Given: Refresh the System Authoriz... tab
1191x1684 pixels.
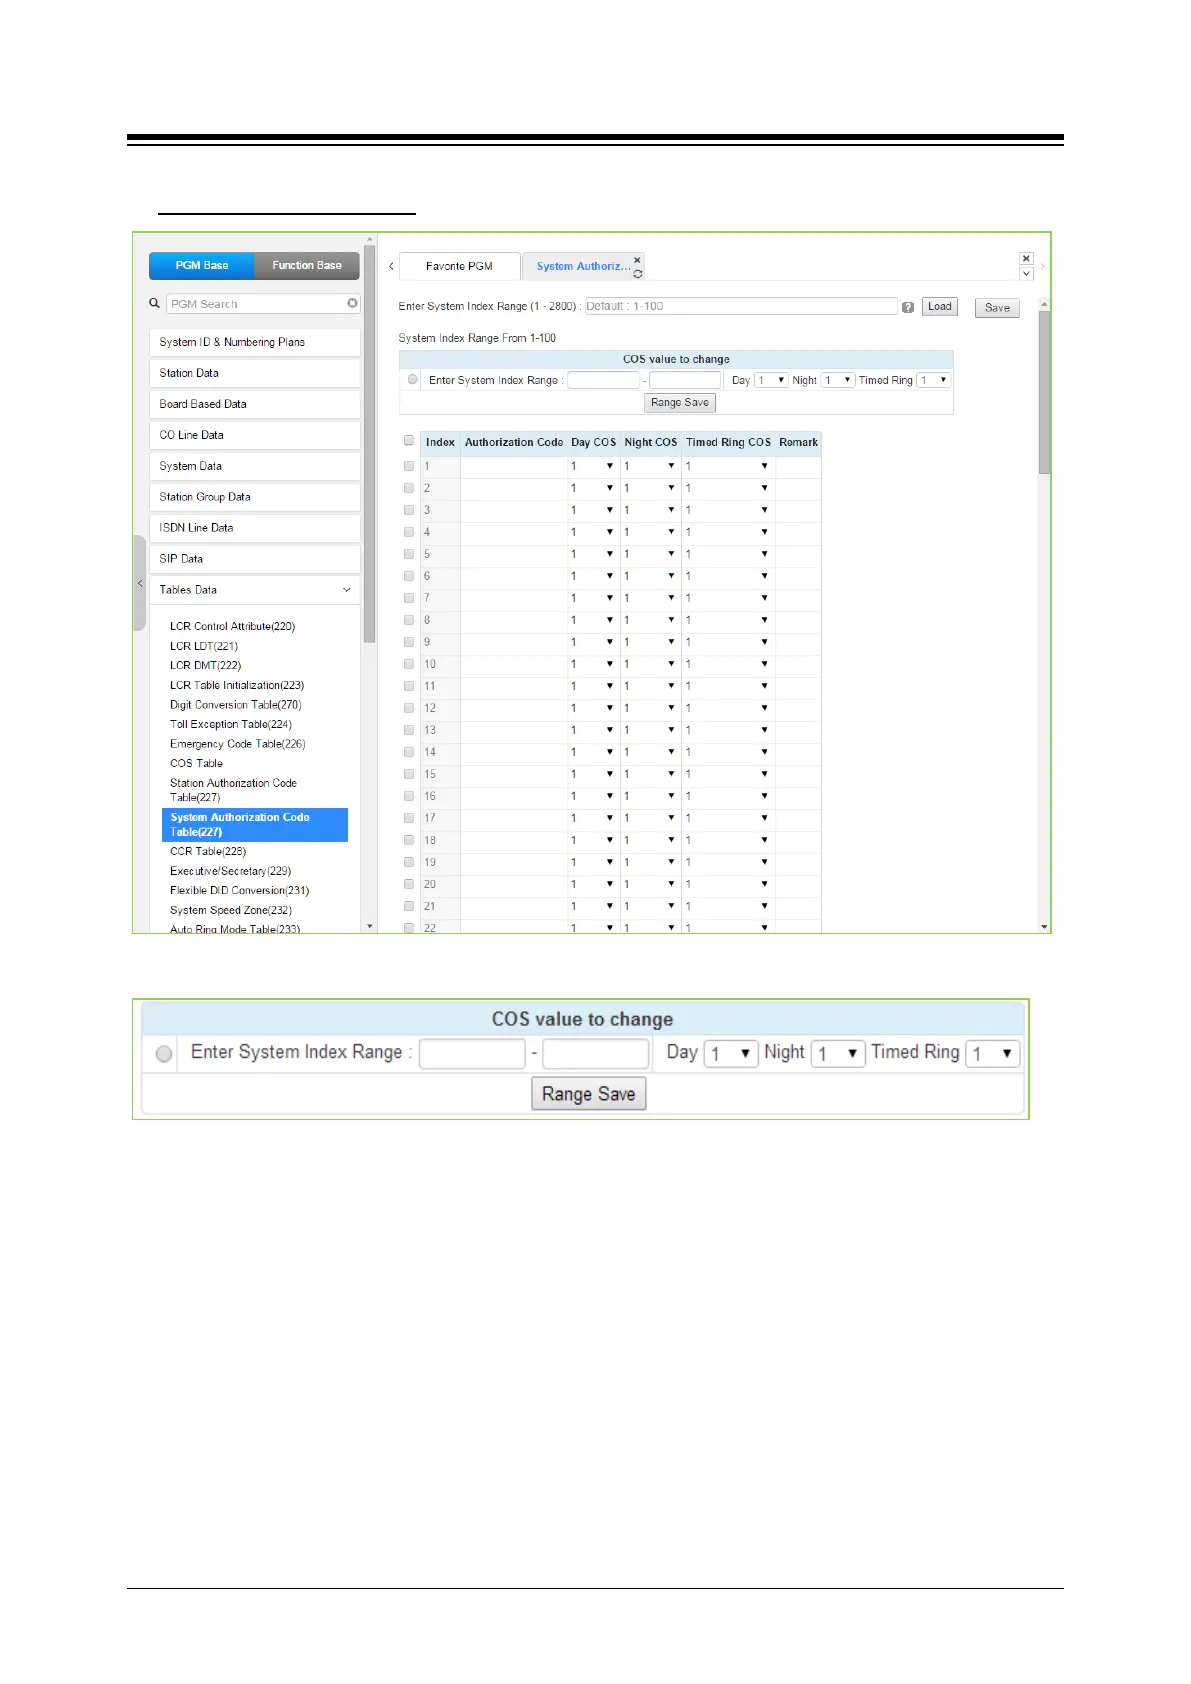Looking at the screenshot, I should tap(638, 273).
